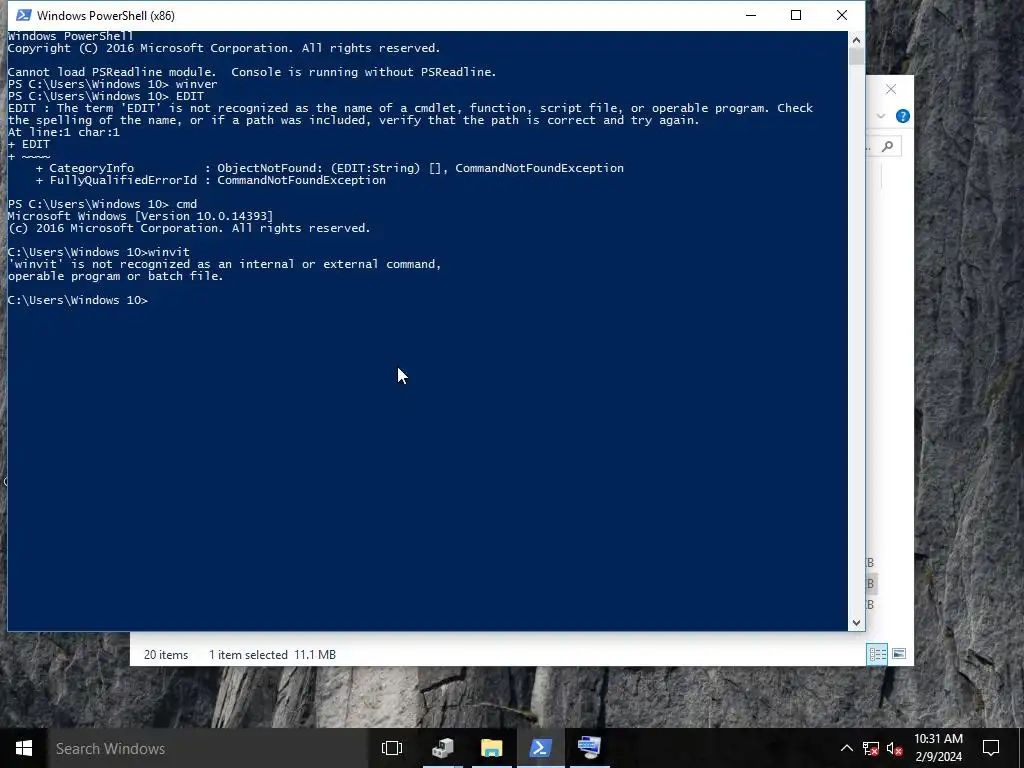The width and height of the screenshot is (1024, 768).
Task: Click '1 item selected 11.1 MB' status text
Action: tap(272, 654)
